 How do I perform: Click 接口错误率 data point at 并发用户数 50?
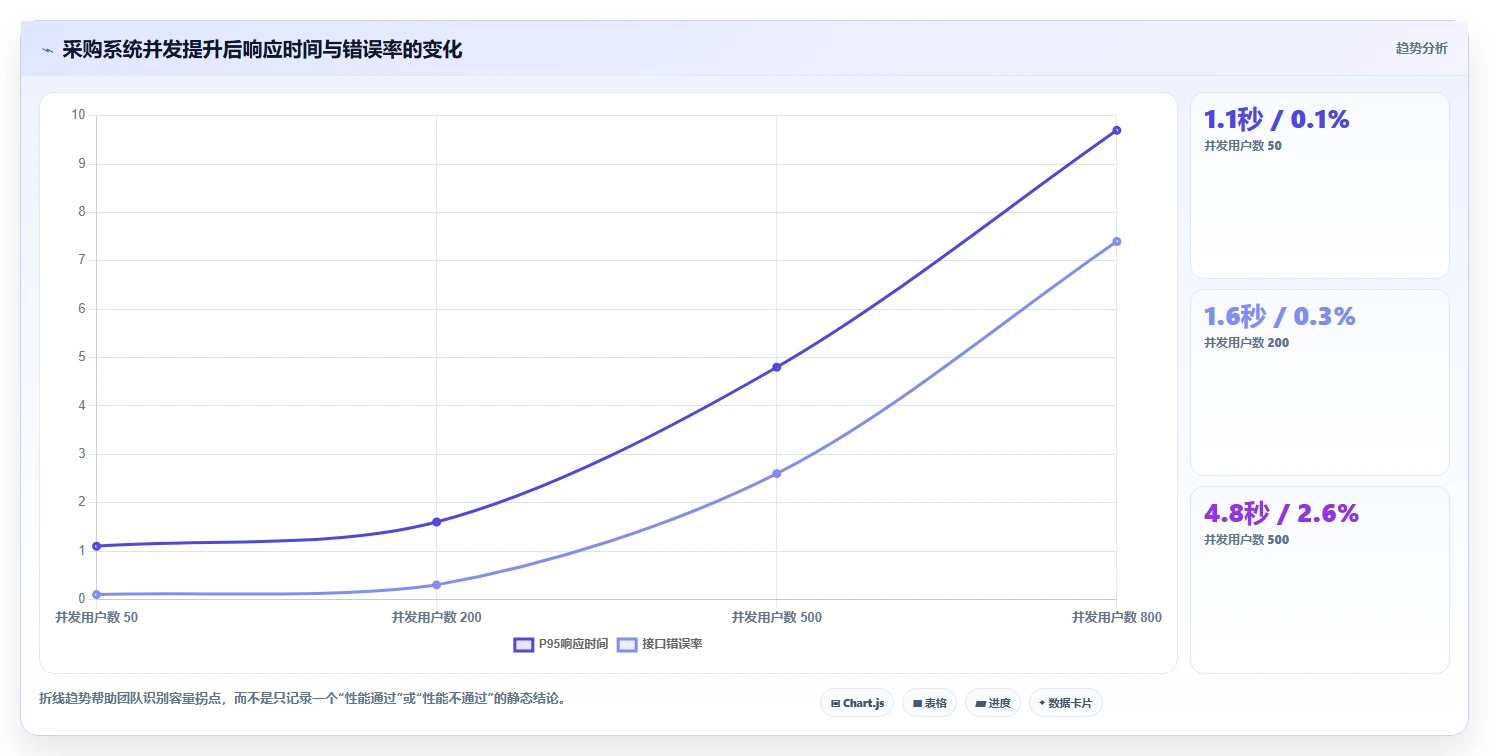(x=97, y=594)
